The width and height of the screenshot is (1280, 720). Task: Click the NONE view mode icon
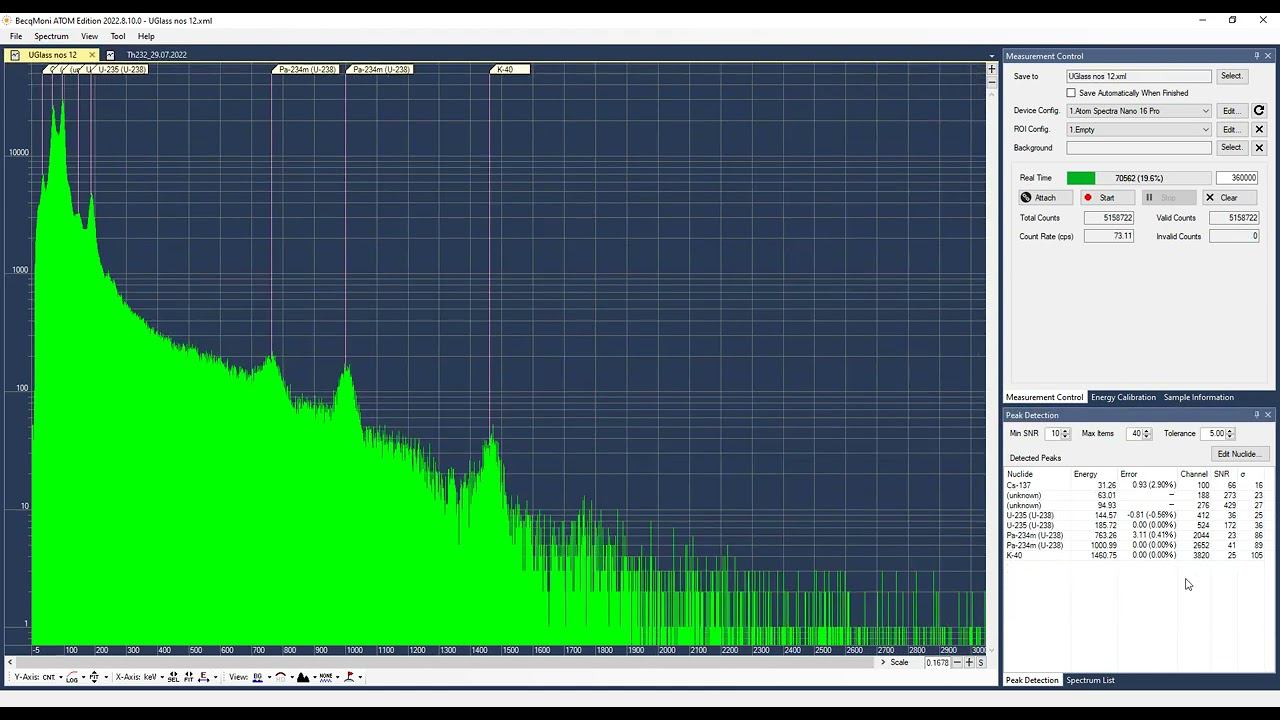click(326, 677)
